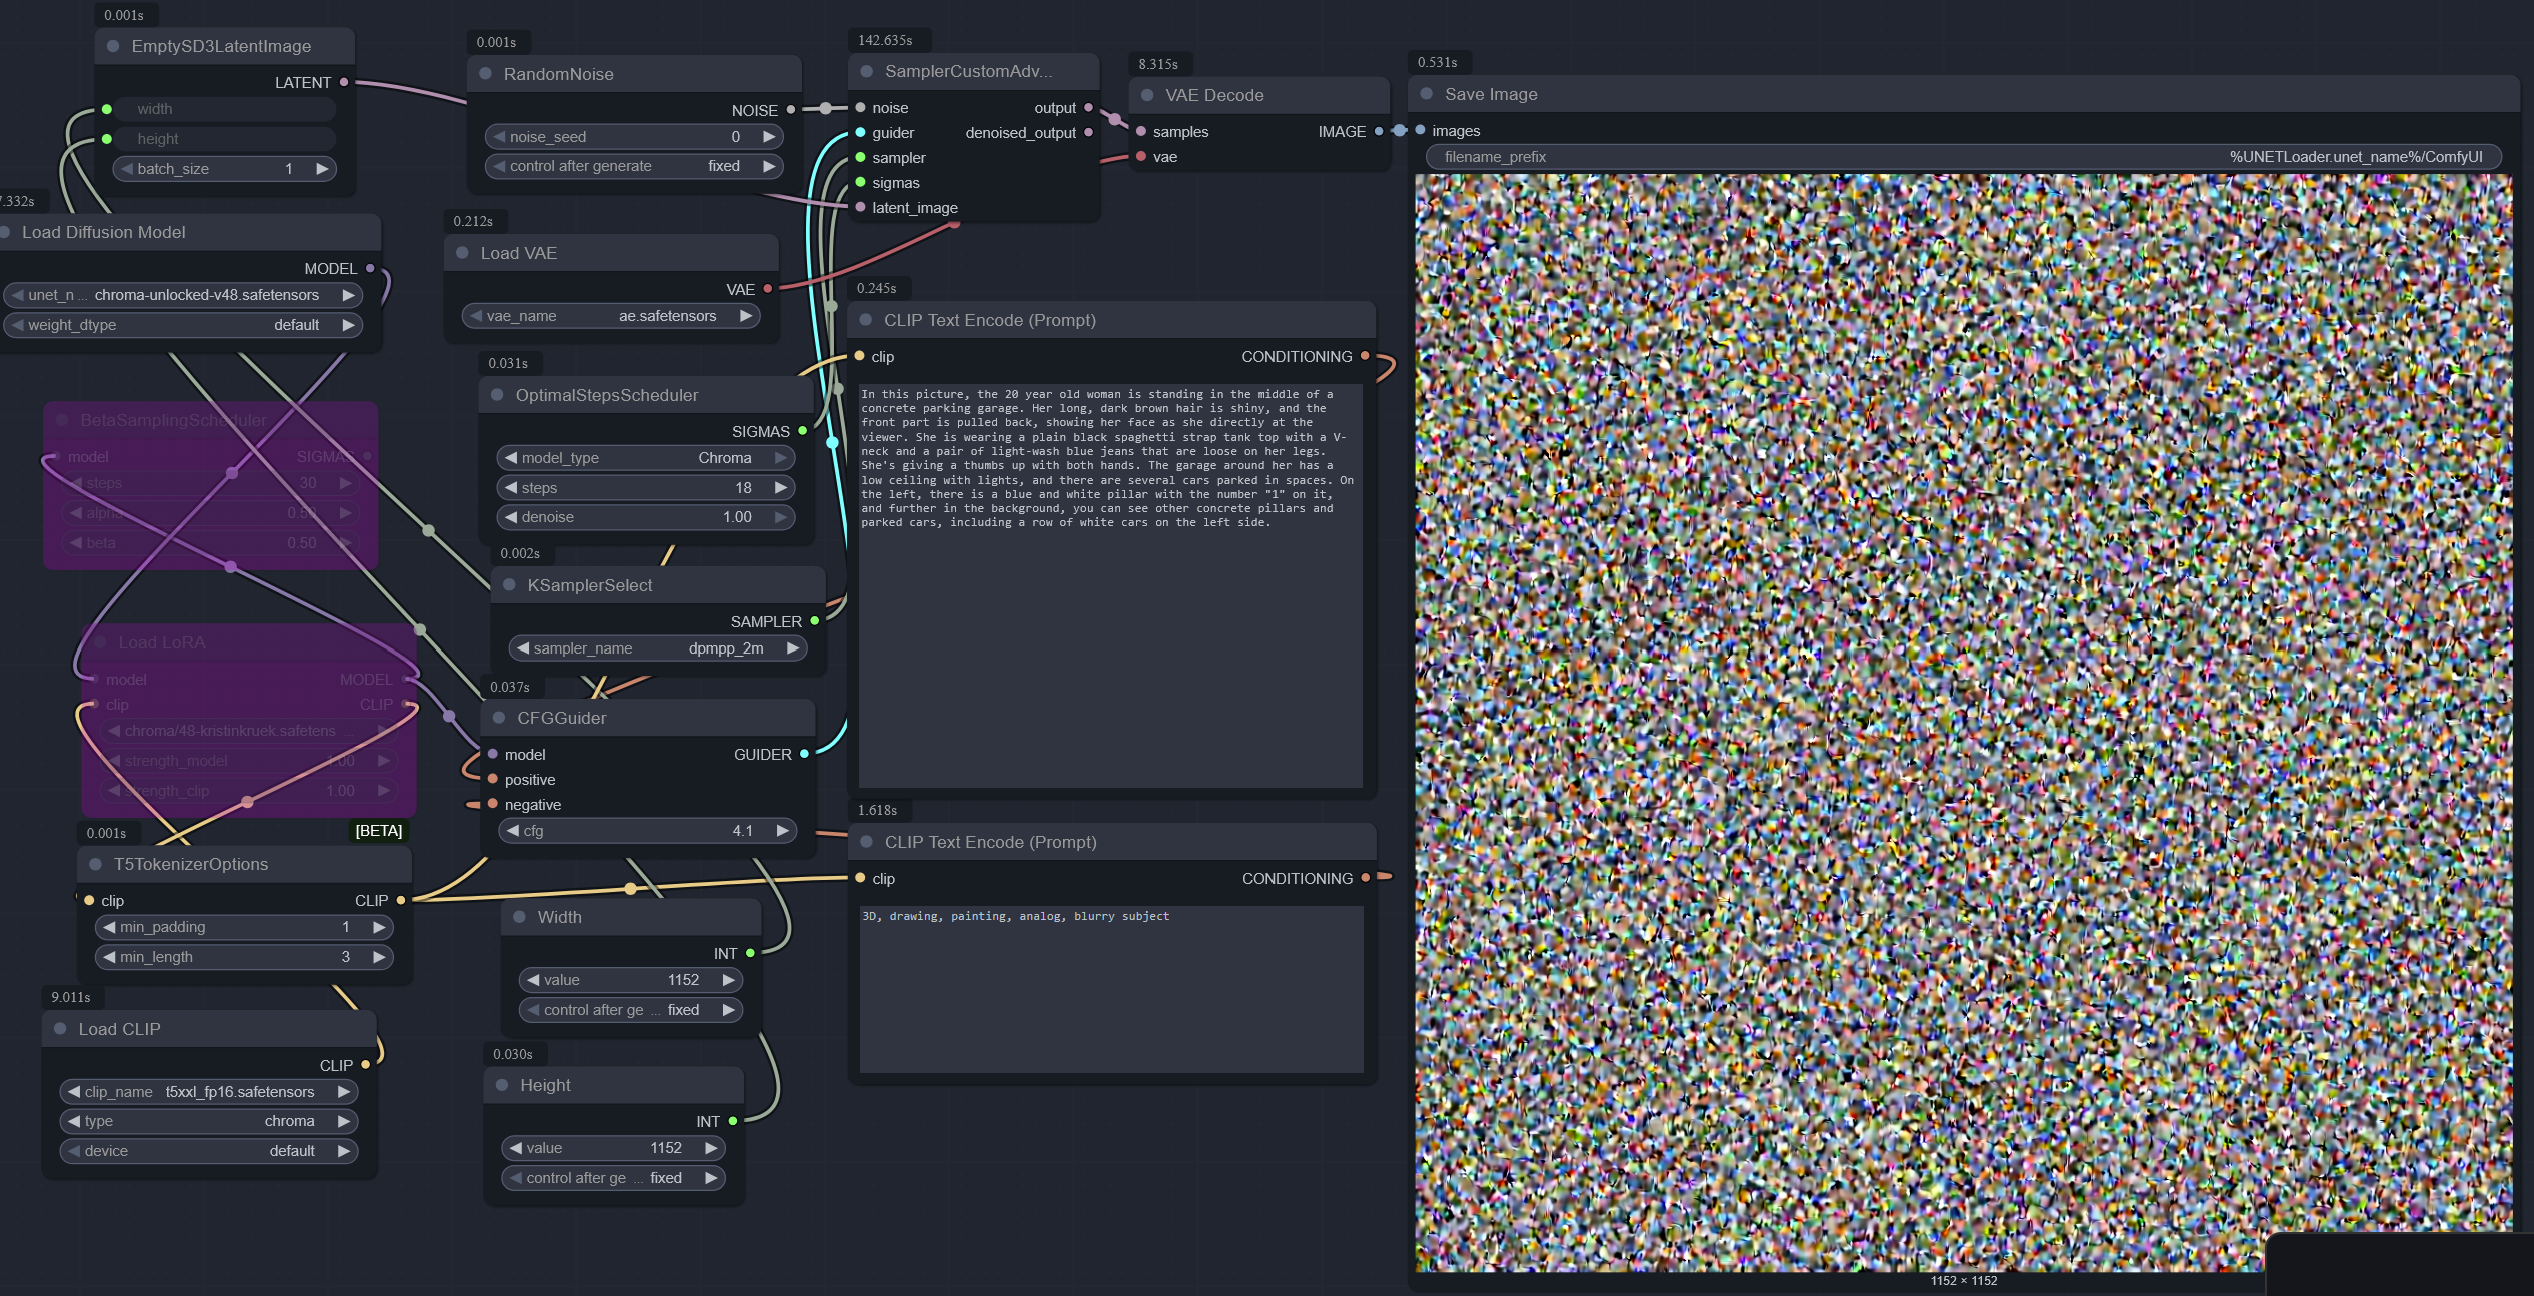This screenshot has width=2534, height=1296.
Task: Collapse the RandomNoise node via its dot
Action: pos(485,74)
